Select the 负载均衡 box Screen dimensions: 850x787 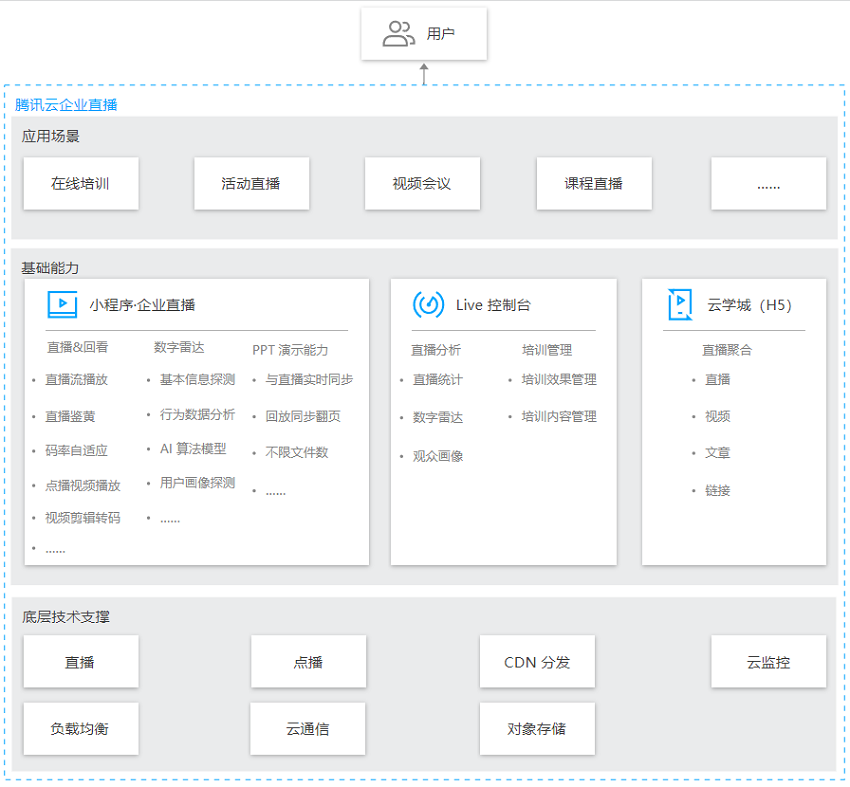[81, 729]
